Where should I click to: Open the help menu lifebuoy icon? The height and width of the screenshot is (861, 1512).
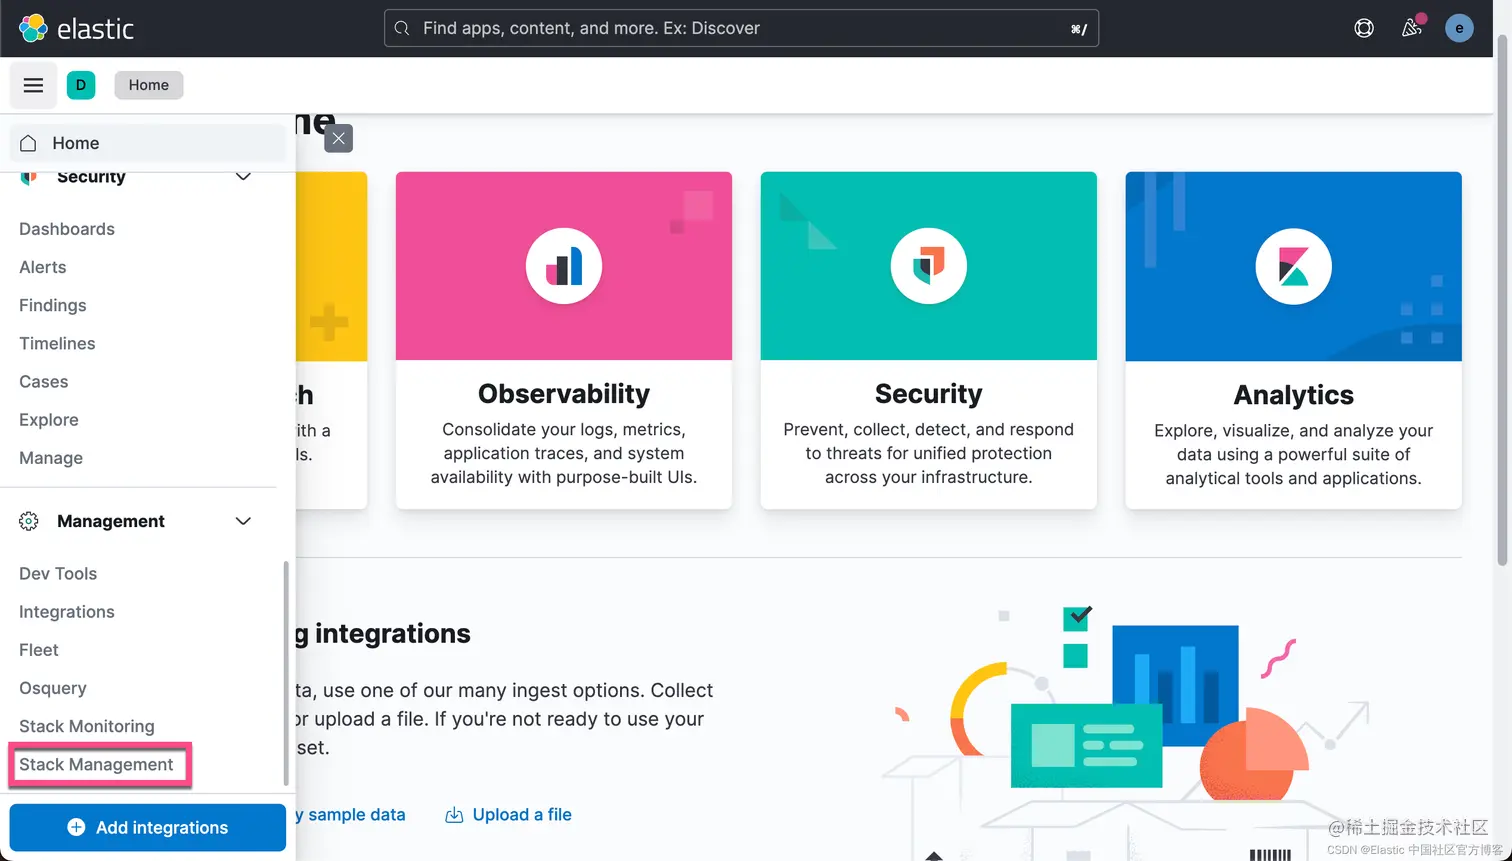pyautogui.click(x=1364, y=28)
